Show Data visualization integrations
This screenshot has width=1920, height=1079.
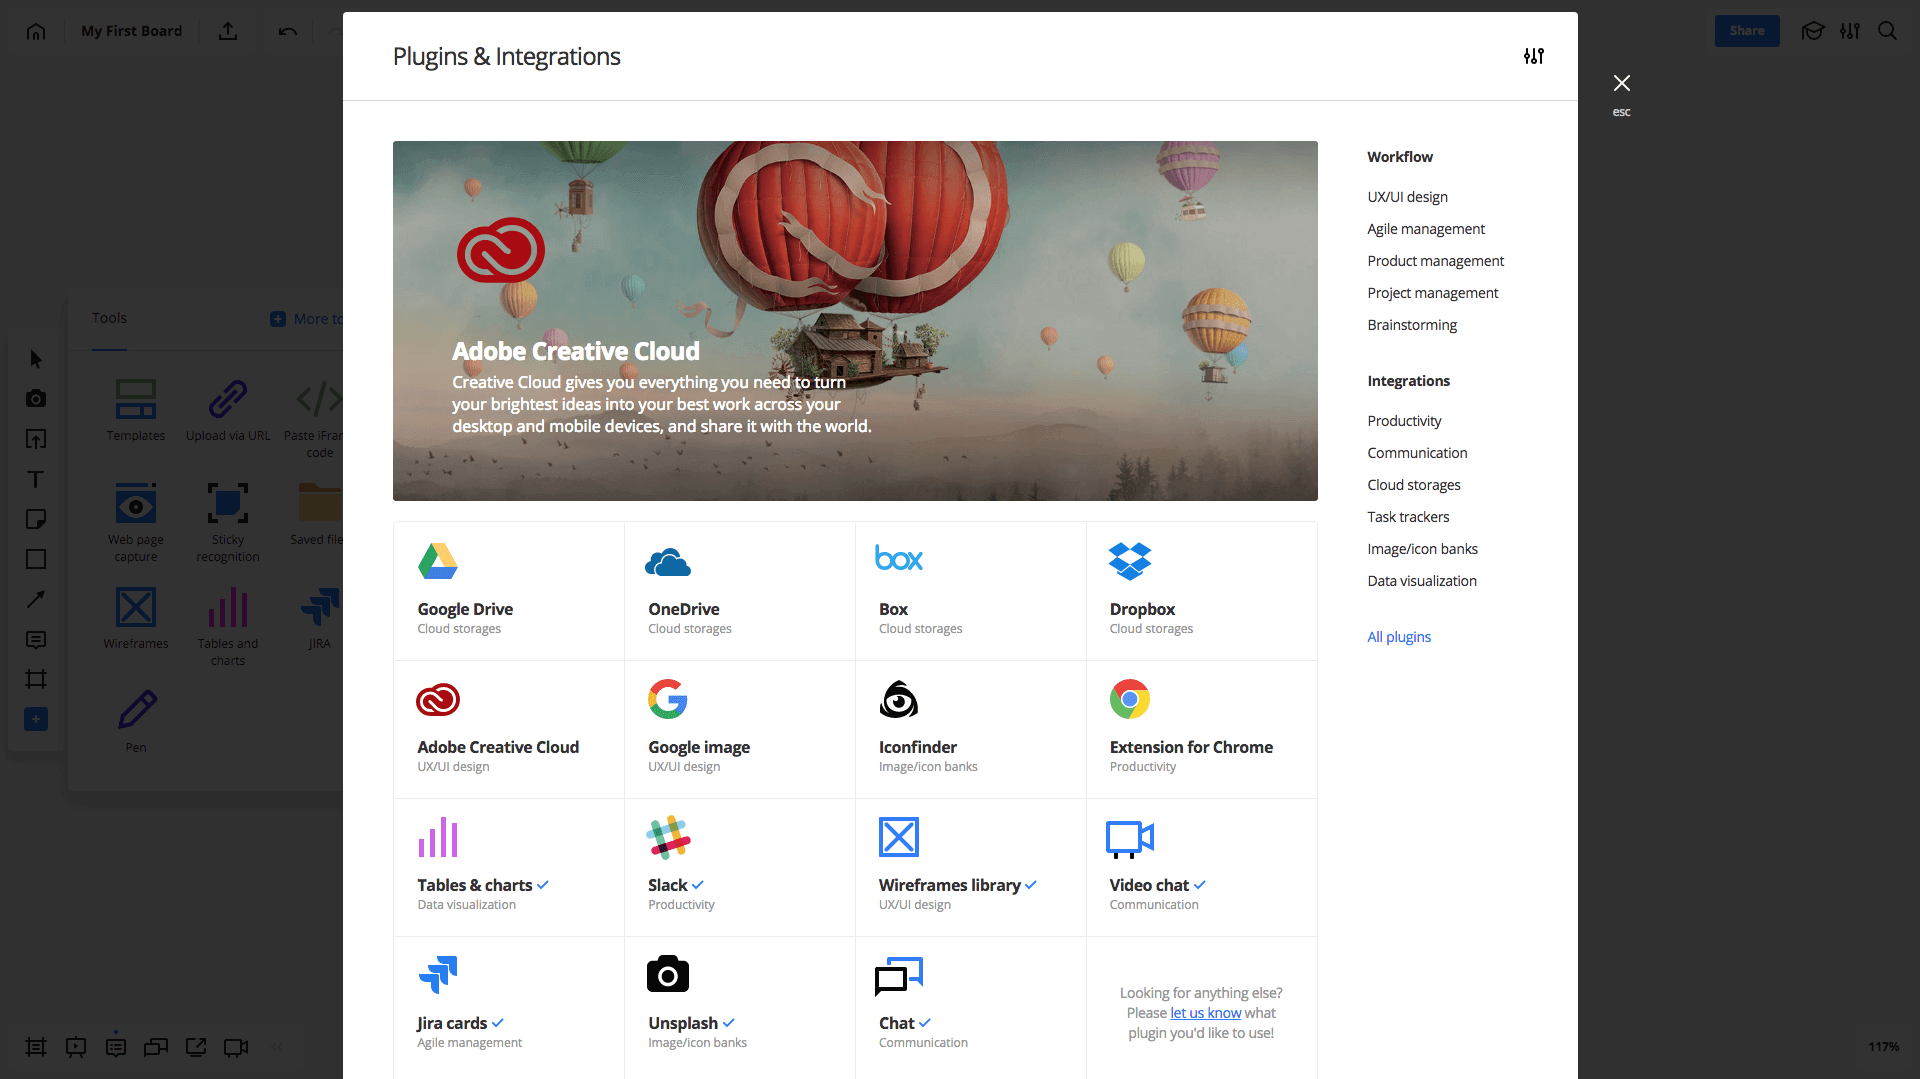click(x=1422, y=581)
